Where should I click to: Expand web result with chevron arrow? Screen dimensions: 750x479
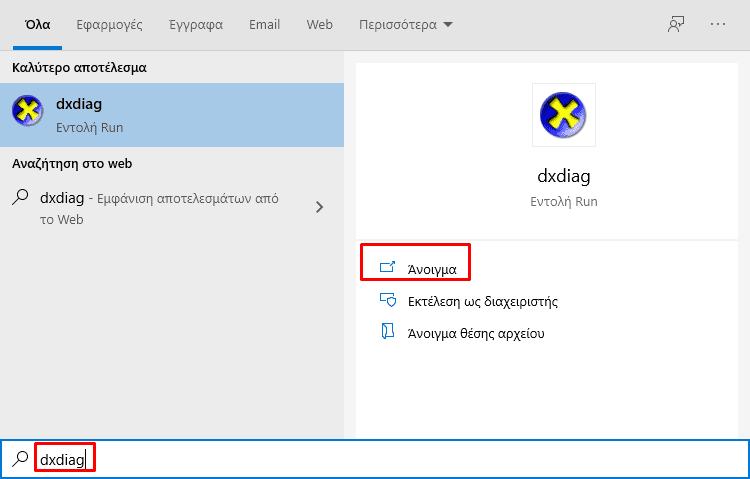[320, 207]
